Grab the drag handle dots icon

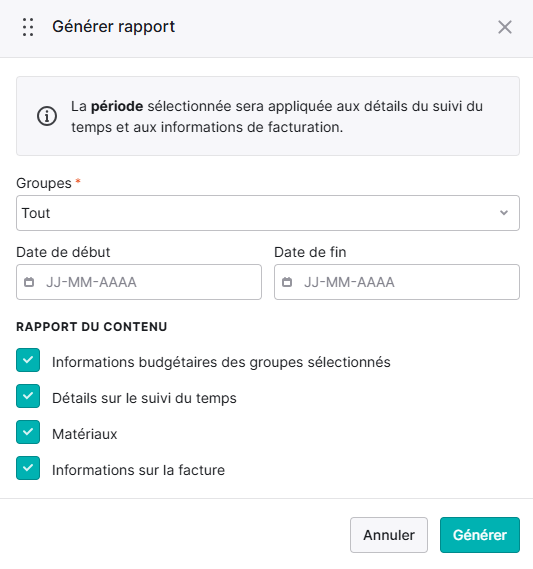click(x=28, y=27)
